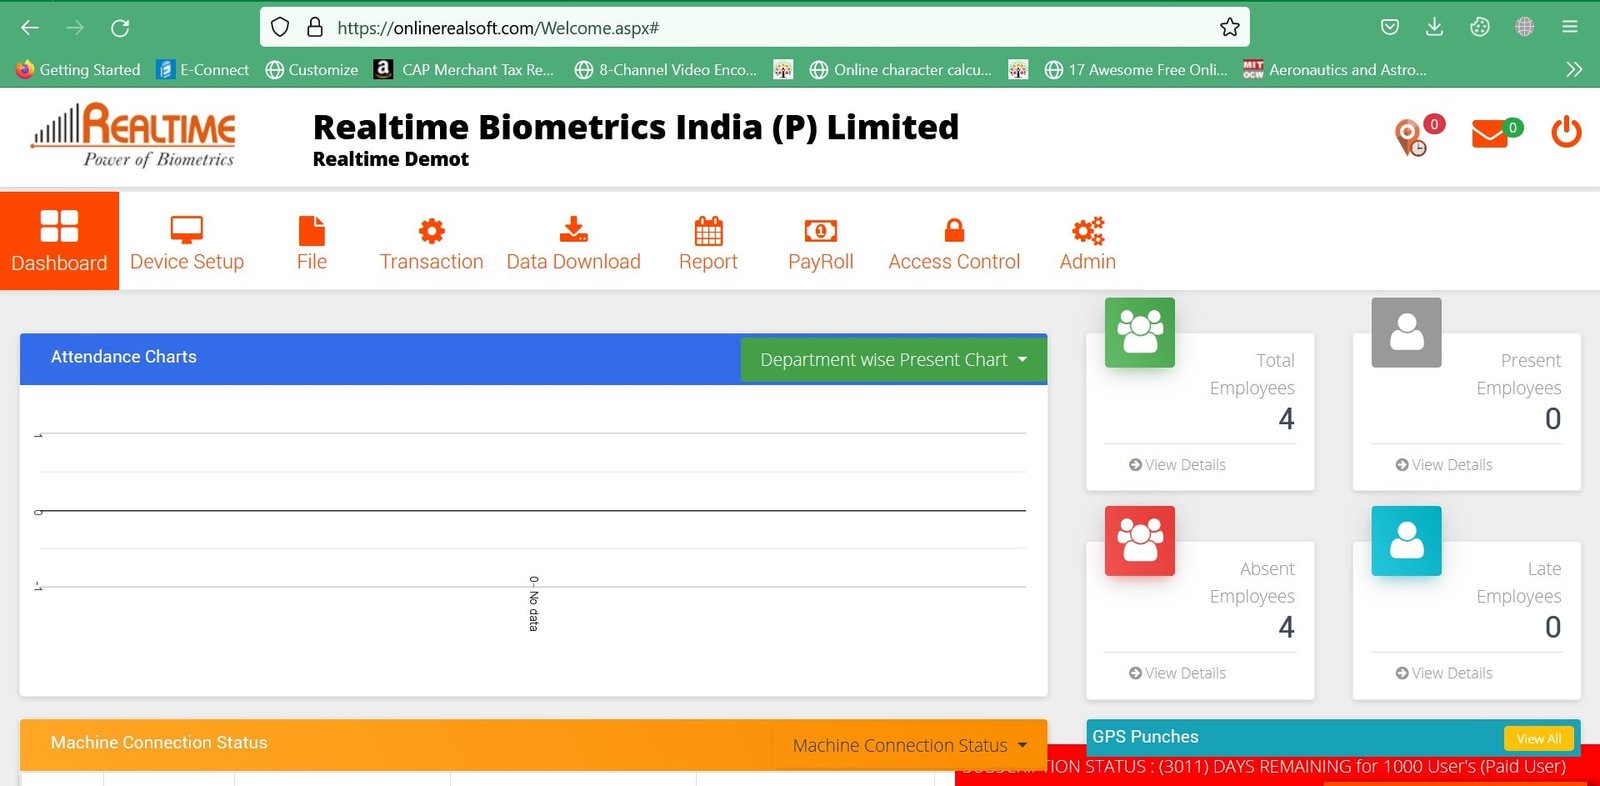
Task: Open browser downloads arrow icon
Action: click(1434, 27)
